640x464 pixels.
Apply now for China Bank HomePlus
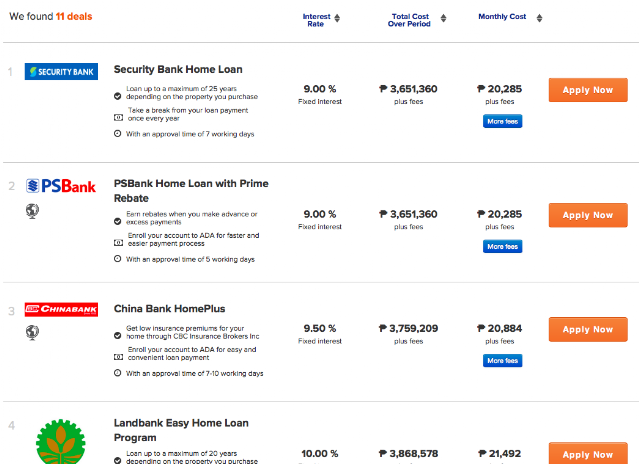(588, 329)
